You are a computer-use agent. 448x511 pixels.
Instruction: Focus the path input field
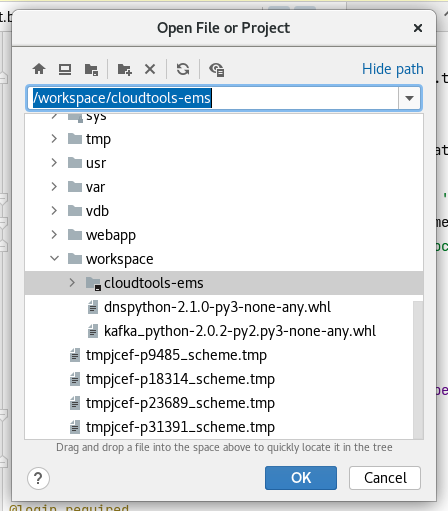[212, 98]
